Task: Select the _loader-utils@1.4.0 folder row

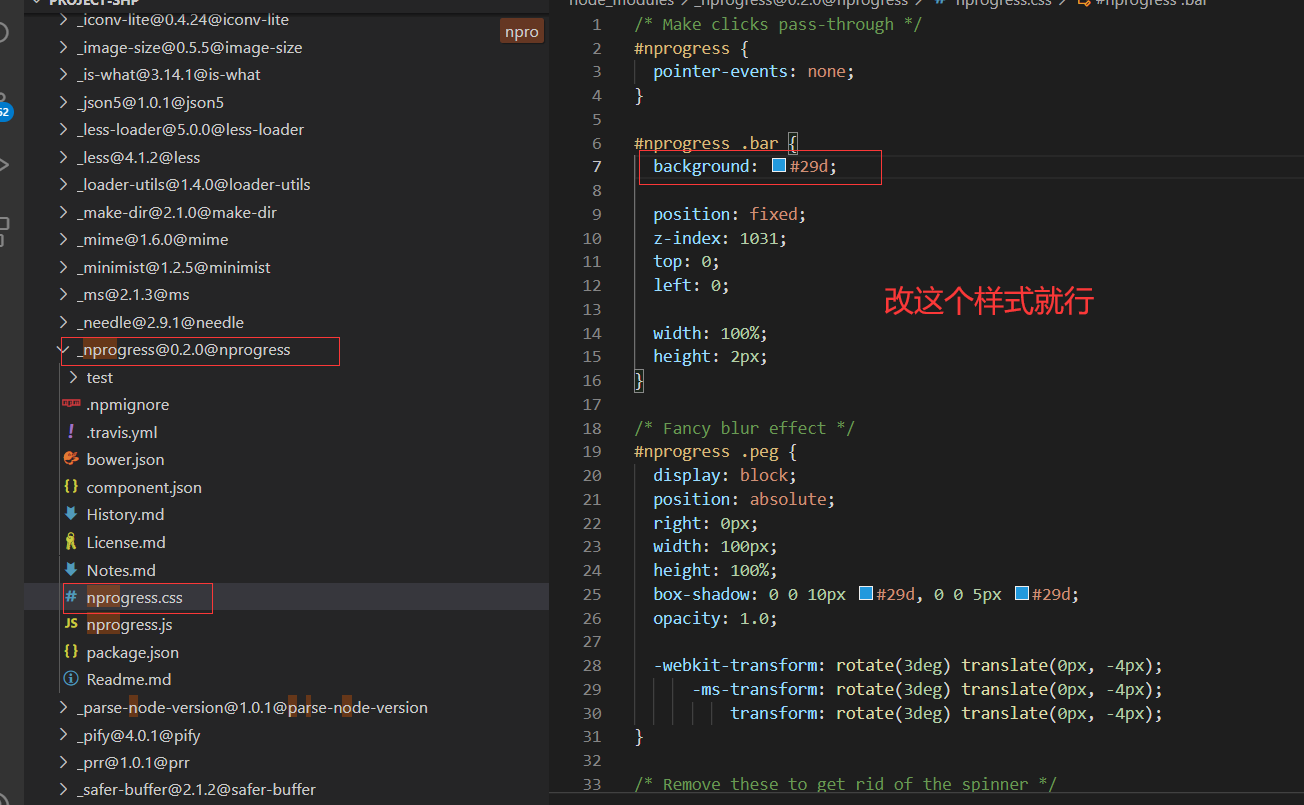Action: pyautogui.click(x=286, y=184)
